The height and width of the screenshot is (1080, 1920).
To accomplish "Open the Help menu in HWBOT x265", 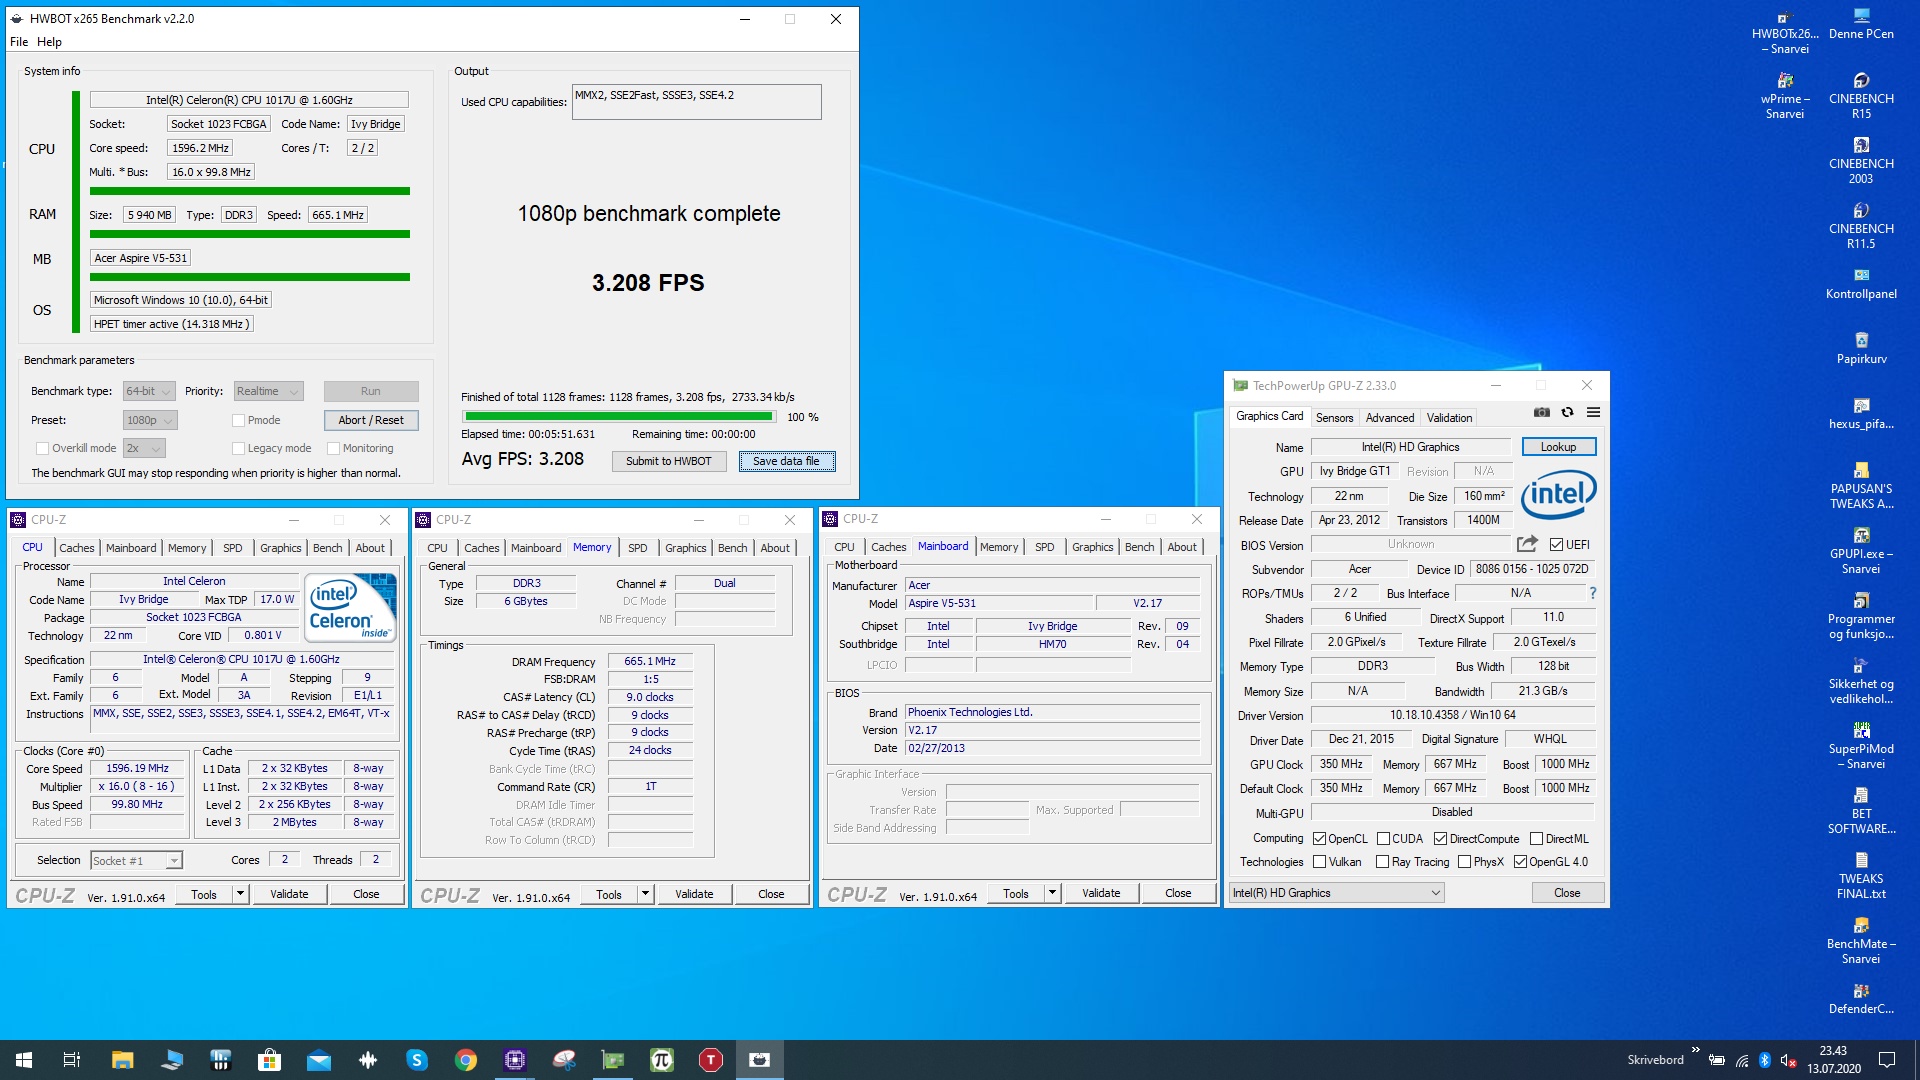I will [49, 42].
